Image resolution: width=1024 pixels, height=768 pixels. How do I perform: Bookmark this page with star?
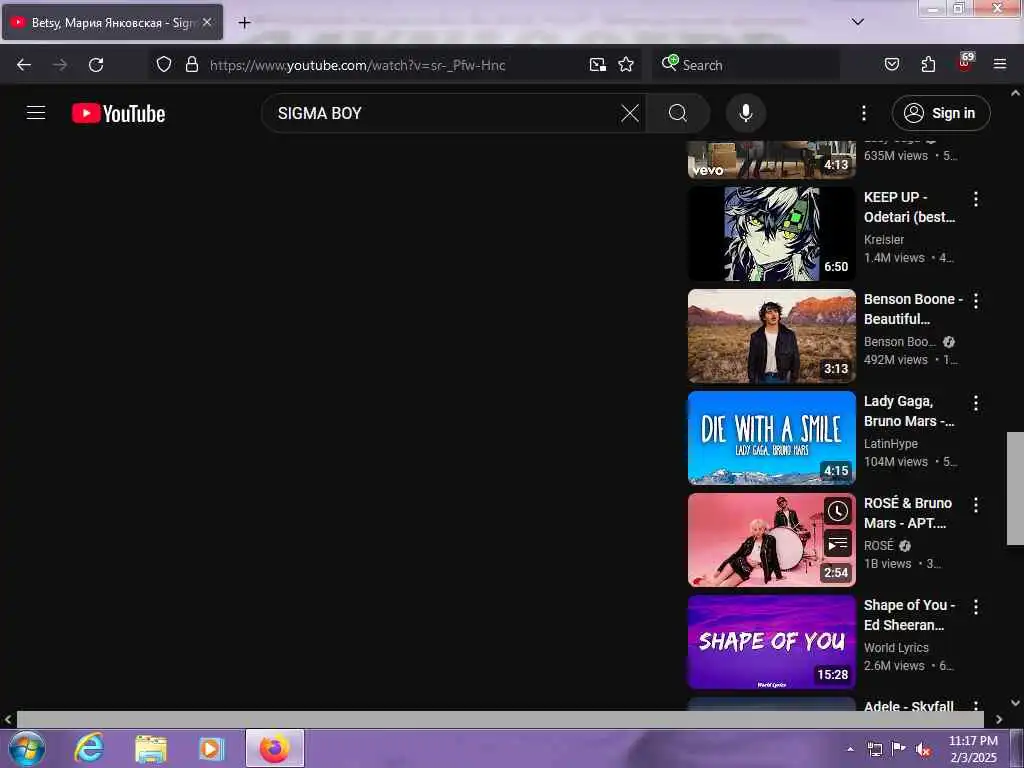click(626, 64)
